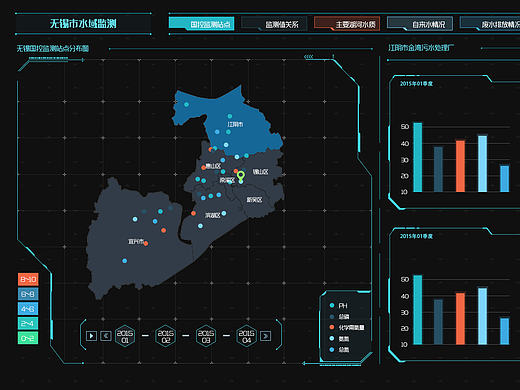Toggle the bottom blue 总氮 legend indicator

[339, 349]
